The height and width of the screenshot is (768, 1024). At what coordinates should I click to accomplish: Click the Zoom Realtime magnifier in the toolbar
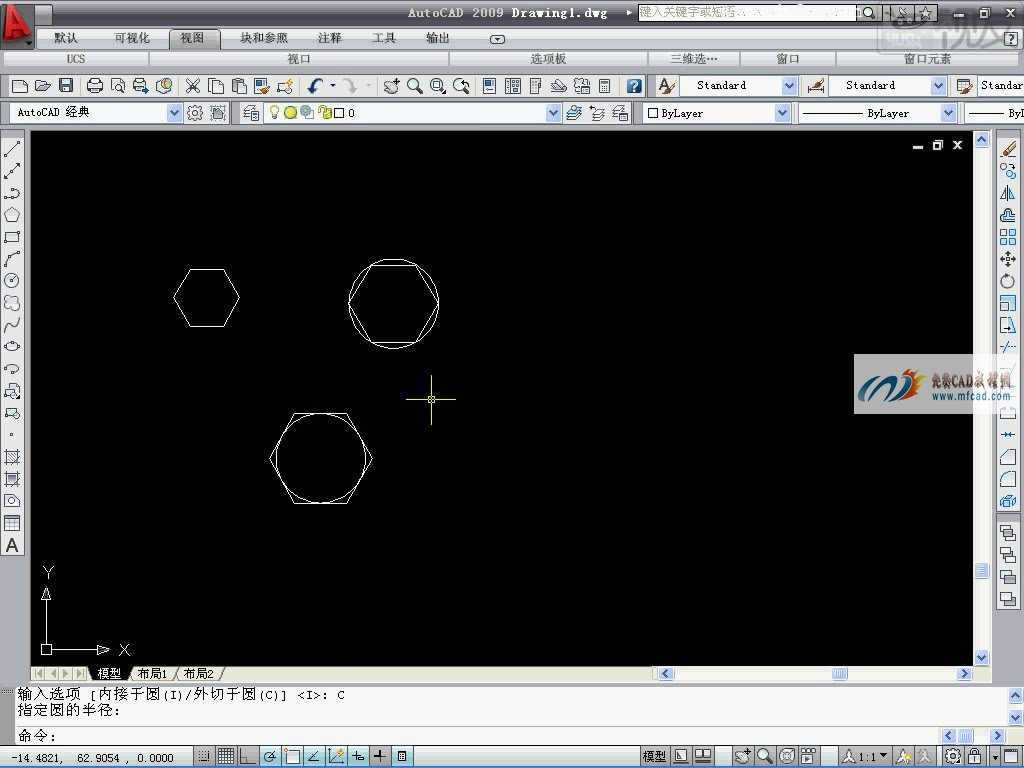414,86
